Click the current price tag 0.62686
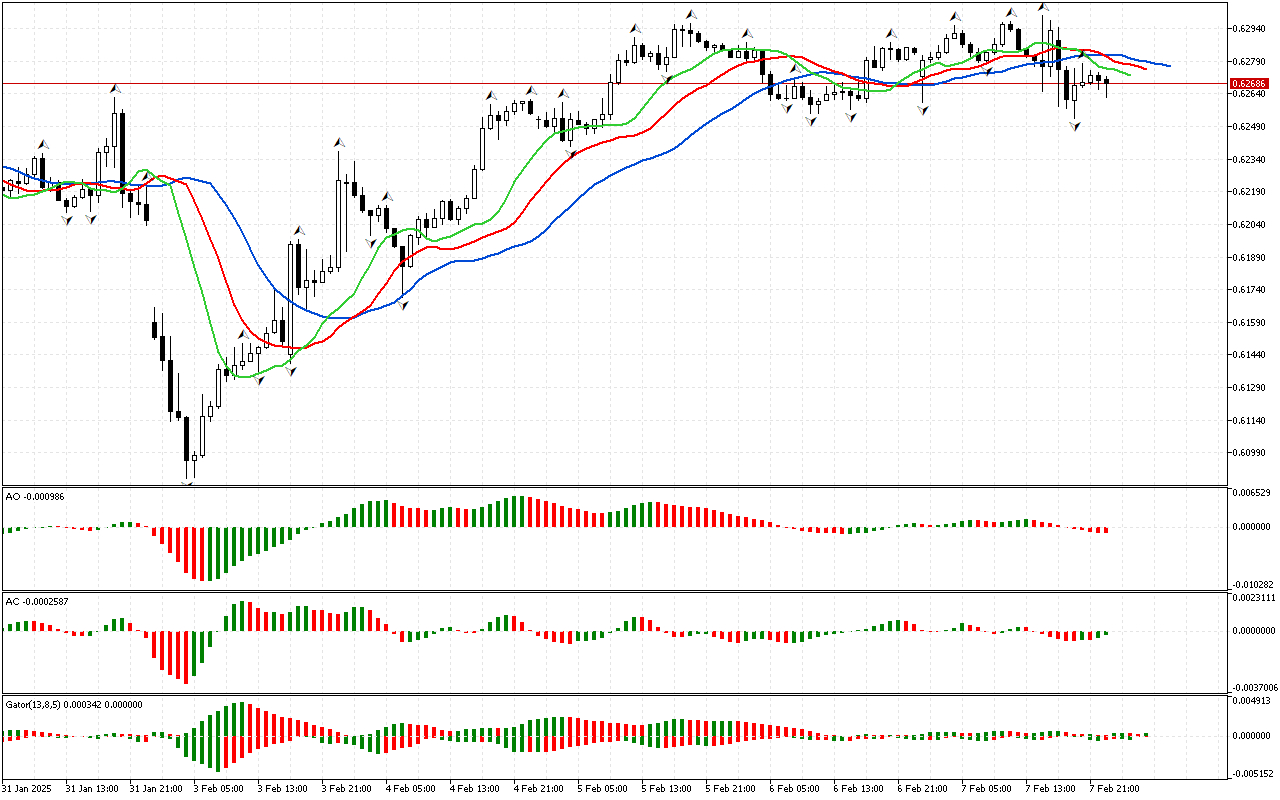1280x800 pixels. point(1248,83)
